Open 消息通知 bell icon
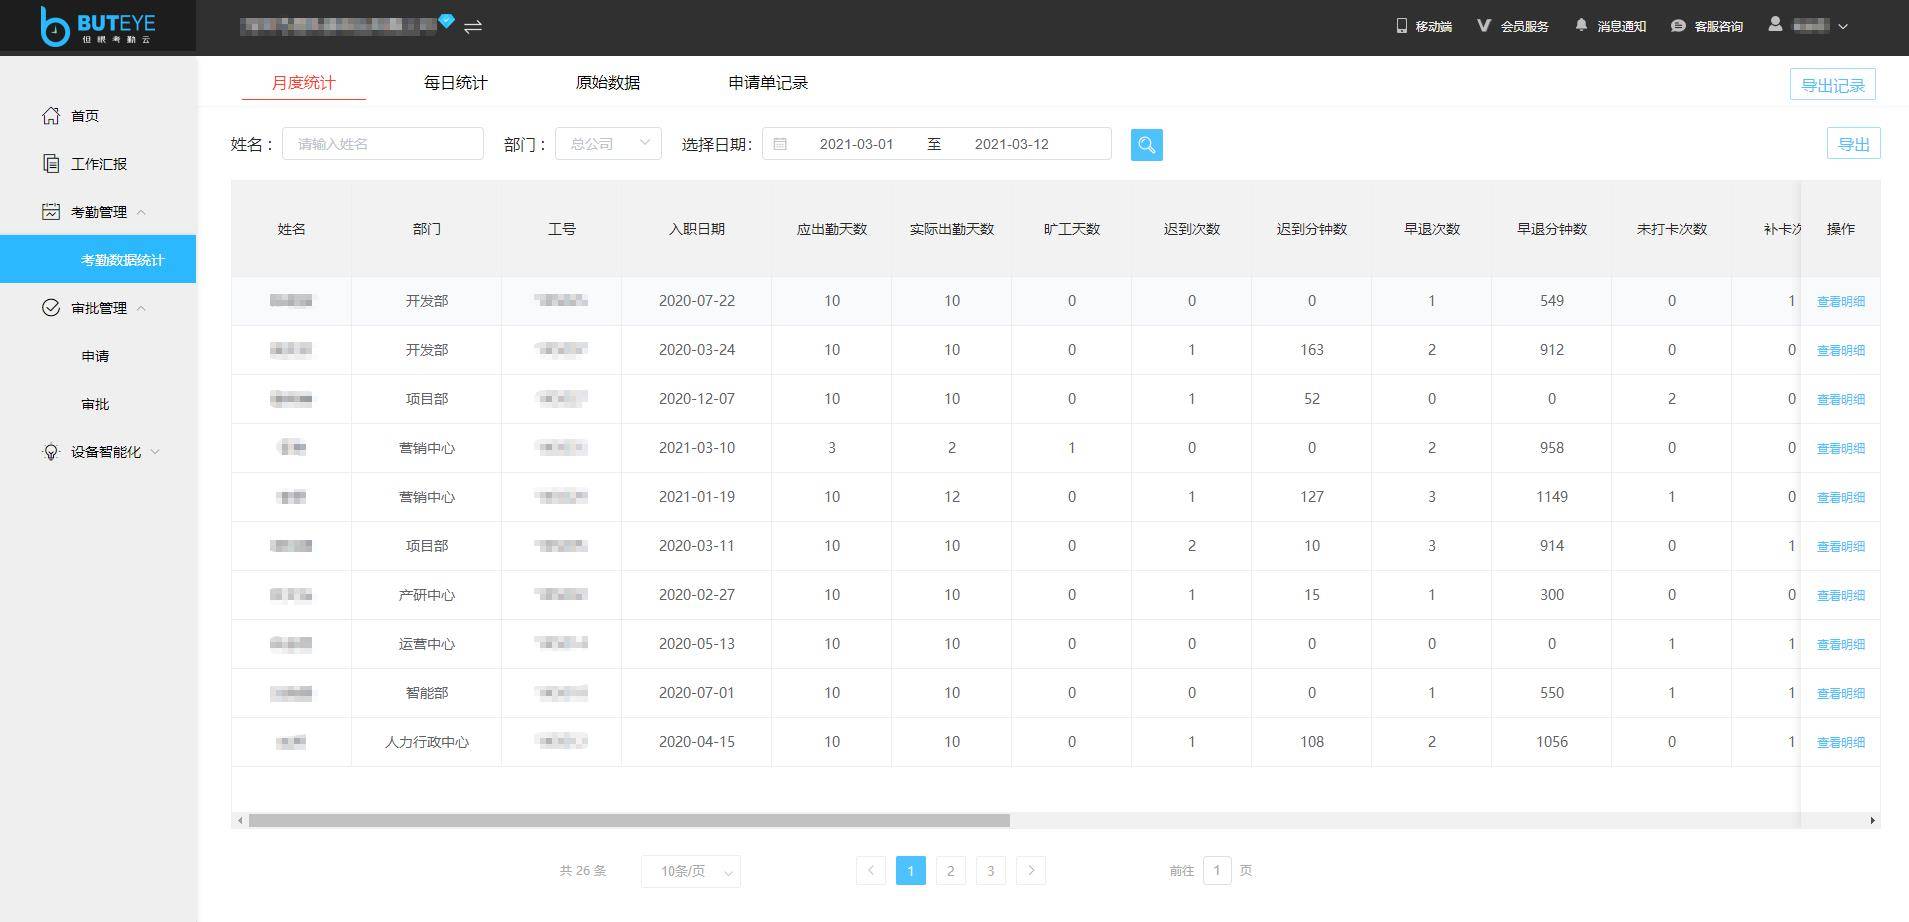 click(x=1581, y=25)
